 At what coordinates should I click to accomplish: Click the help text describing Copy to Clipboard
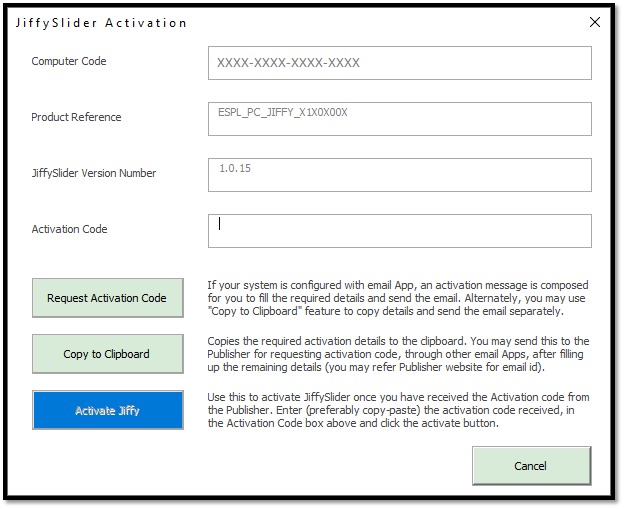click(x=398, y=354)
